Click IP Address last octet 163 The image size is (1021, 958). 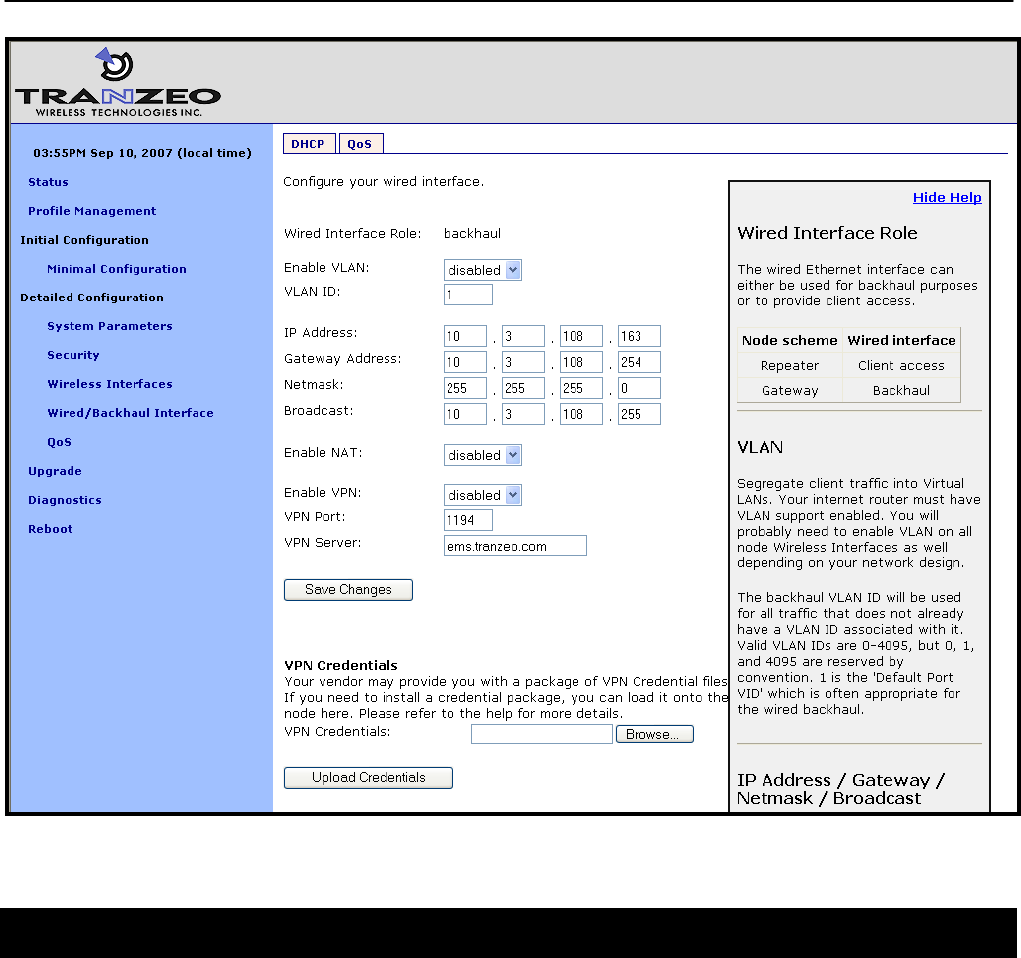coord(639,336)
